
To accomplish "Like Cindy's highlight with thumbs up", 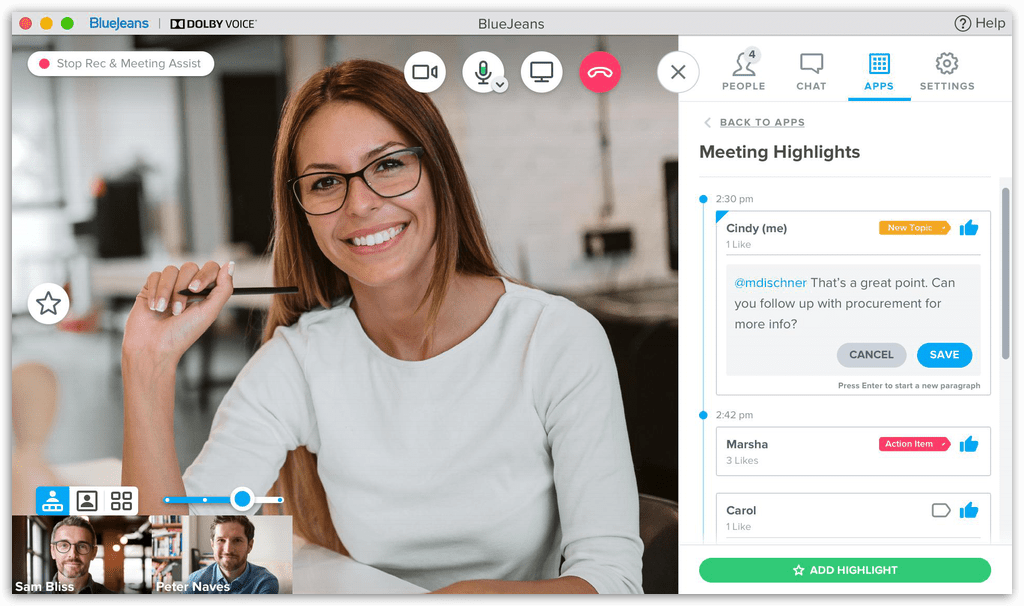I will (x=968, y=228).
